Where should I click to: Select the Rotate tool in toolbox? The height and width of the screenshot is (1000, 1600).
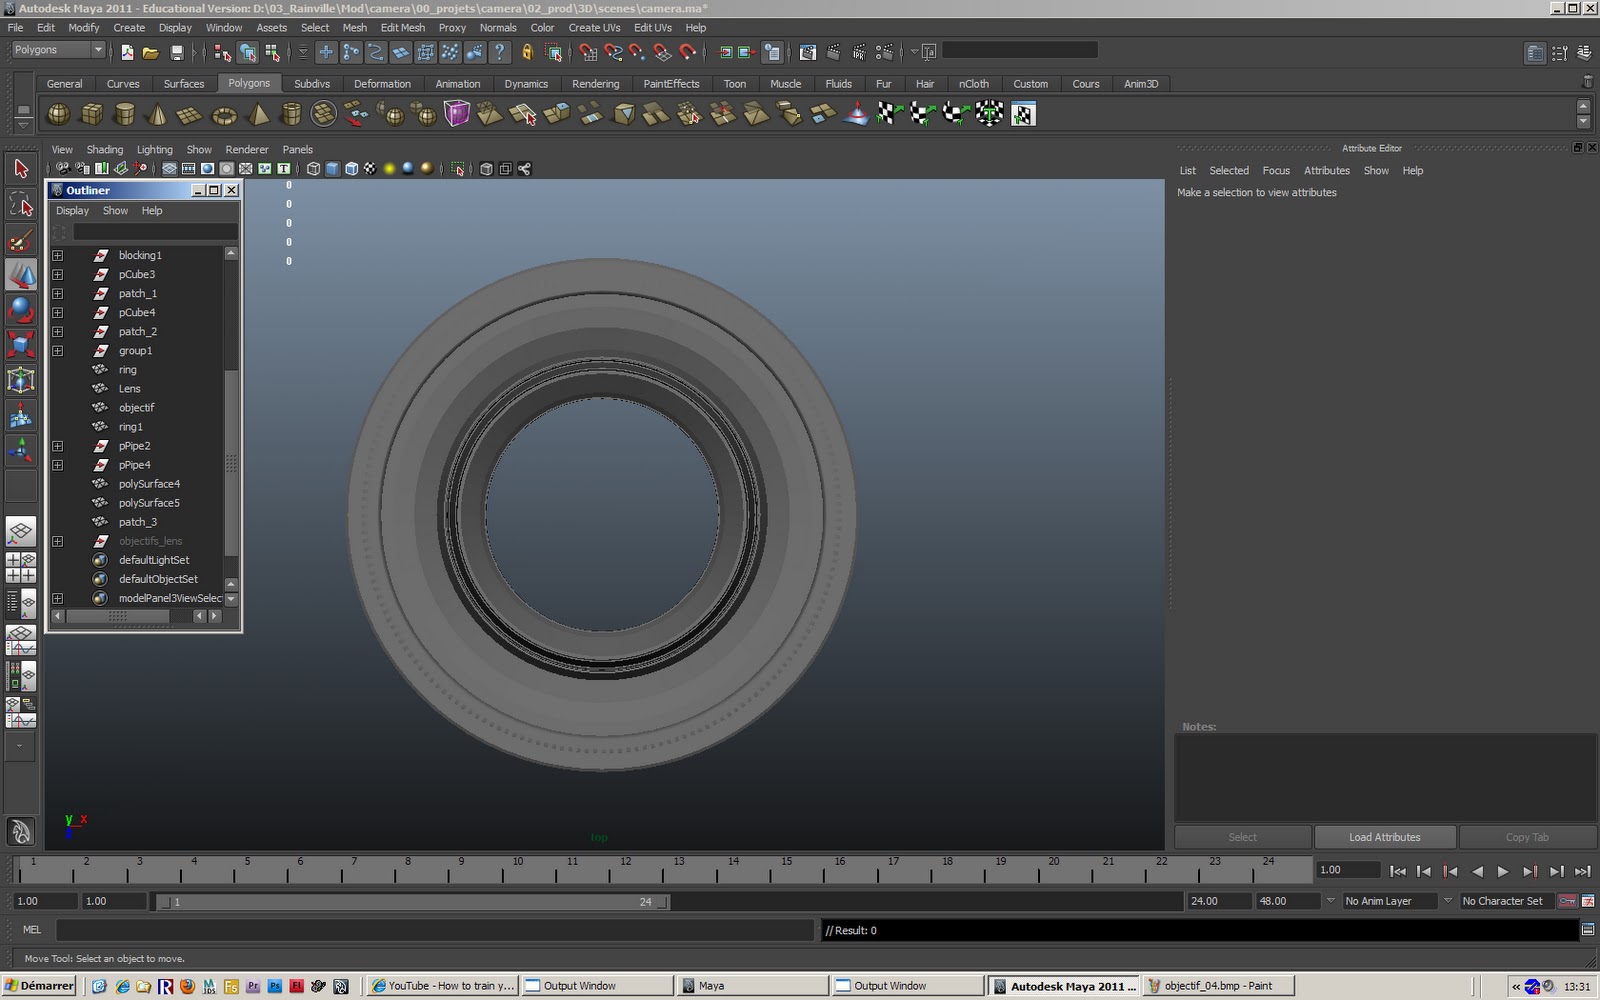(x=21, y=310)
